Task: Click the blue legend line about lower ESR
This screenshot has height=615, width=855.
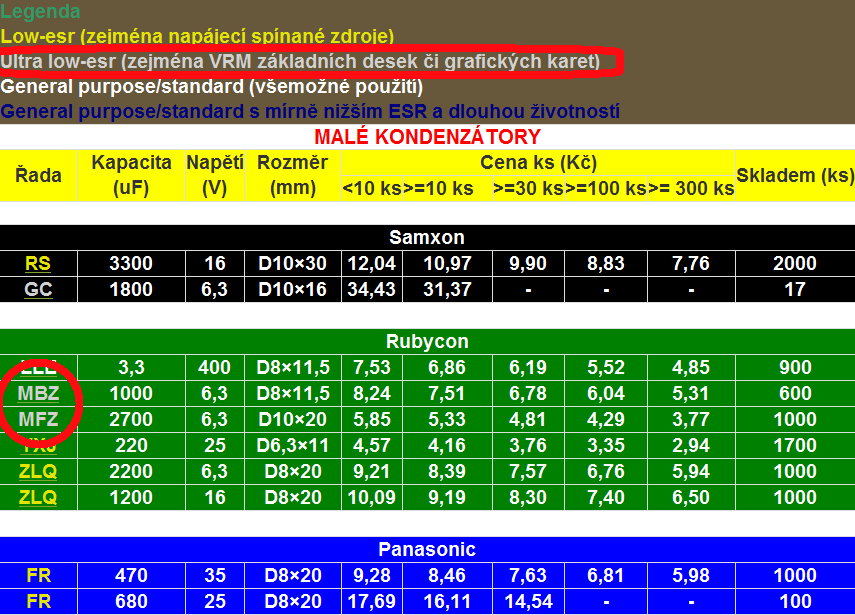Action: click(x=311, y=111)
